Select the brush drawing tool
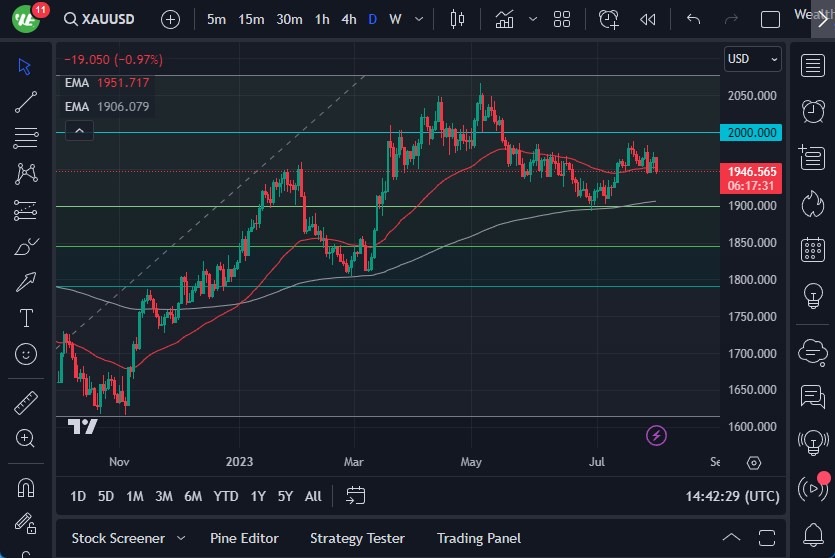 tap(26, 246)
